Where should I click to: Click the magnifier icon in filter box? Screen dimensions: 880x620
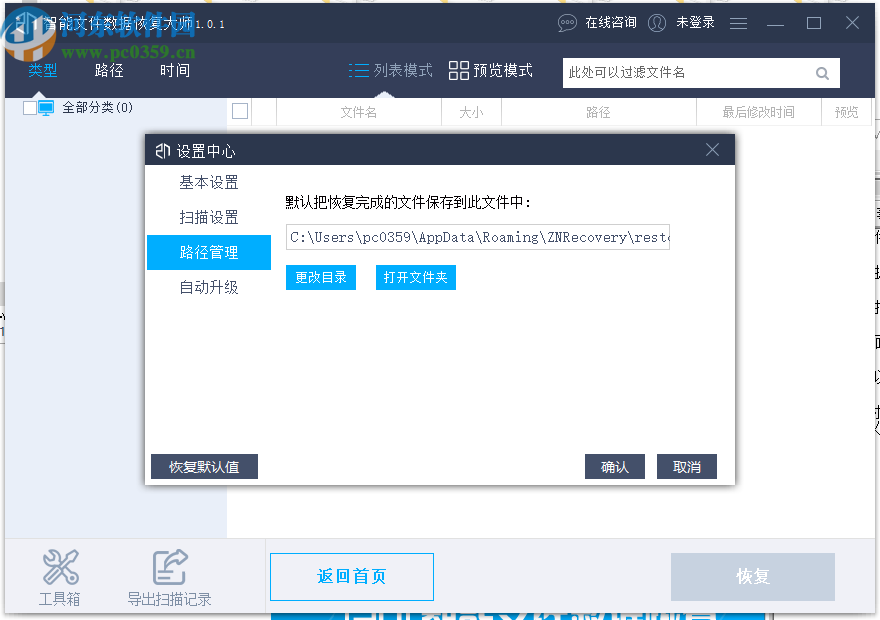pos(822,73)
